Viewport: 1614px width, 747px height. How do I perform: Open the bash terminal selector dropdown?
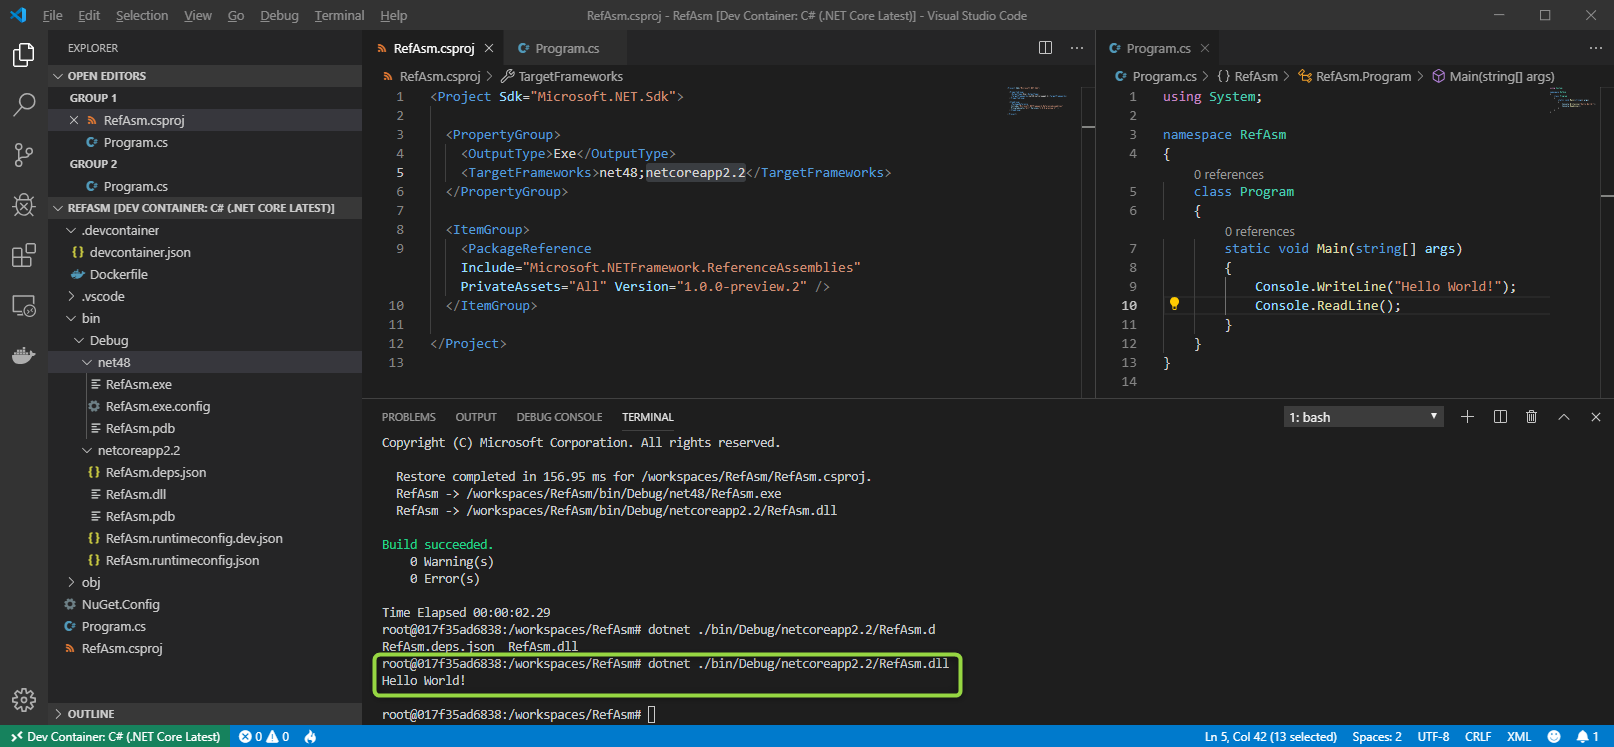click(x=1363, y=417)
